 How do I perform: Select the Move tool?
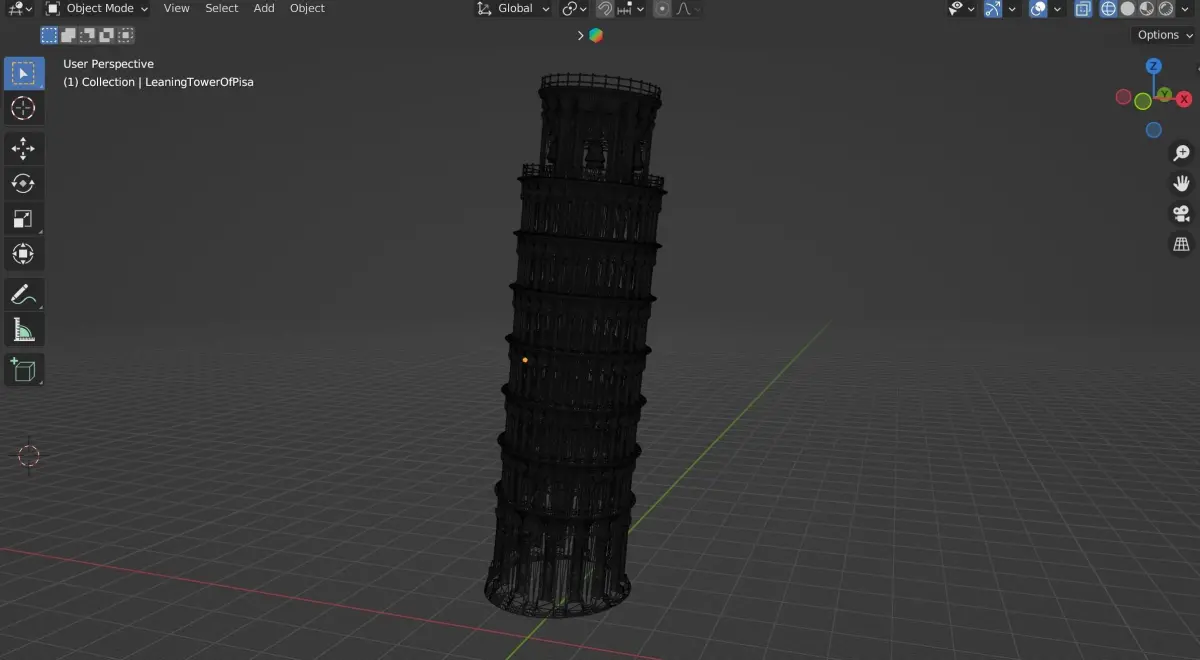(24, 148)
